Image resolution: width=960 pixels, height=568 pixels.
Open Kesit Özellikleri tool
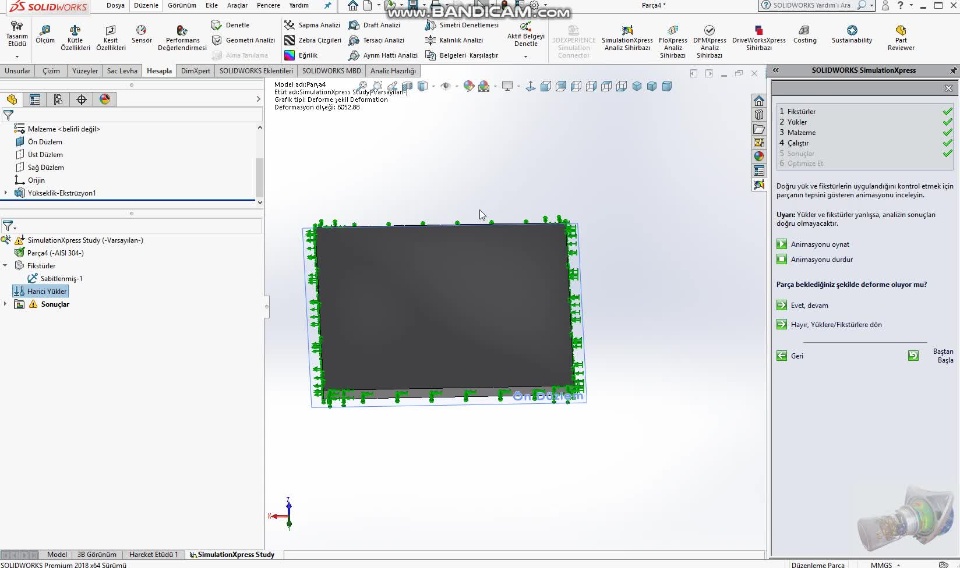(x=111, y=37)
